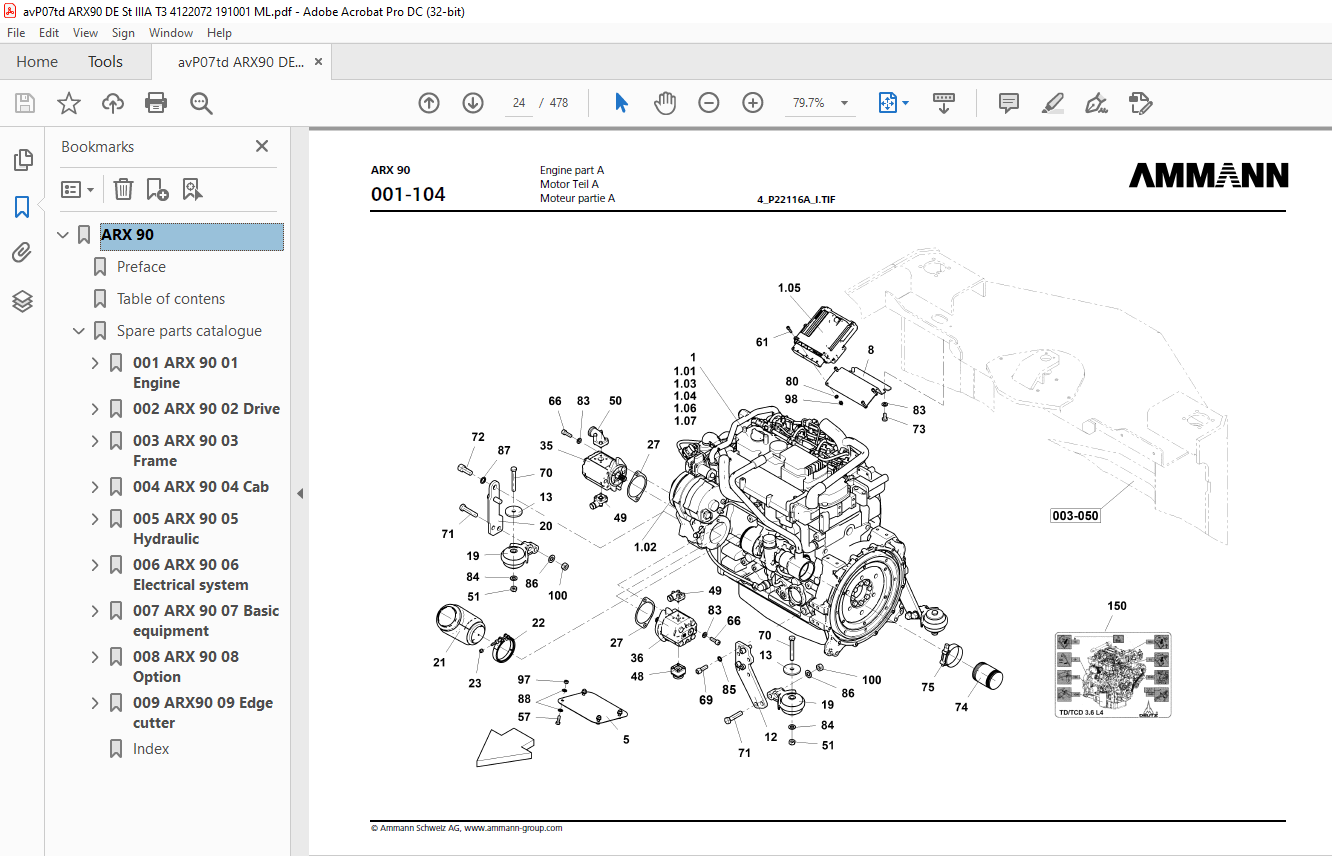Expand the 008 ARX 90 08 Option bookmark
Screen dimensions: 1332x856
click(95, 657)
